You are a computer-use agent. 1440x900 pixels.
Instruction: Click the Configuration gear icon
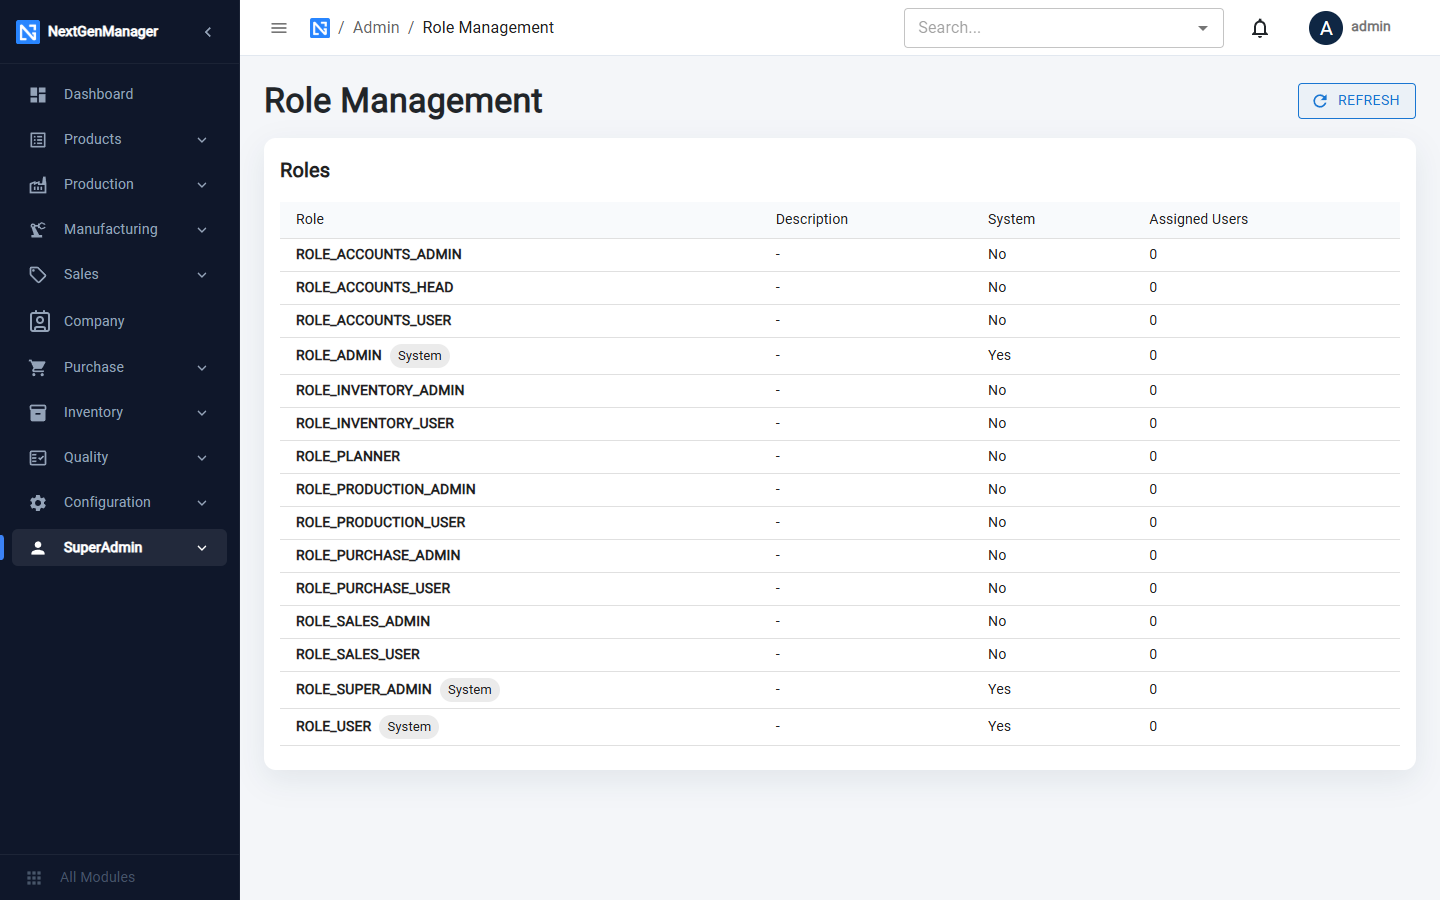(38, 503)
